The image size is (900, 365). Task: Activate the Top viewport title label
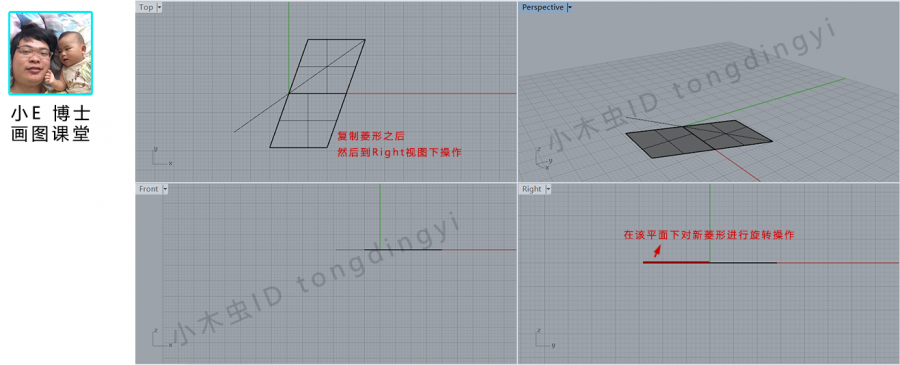146,7
